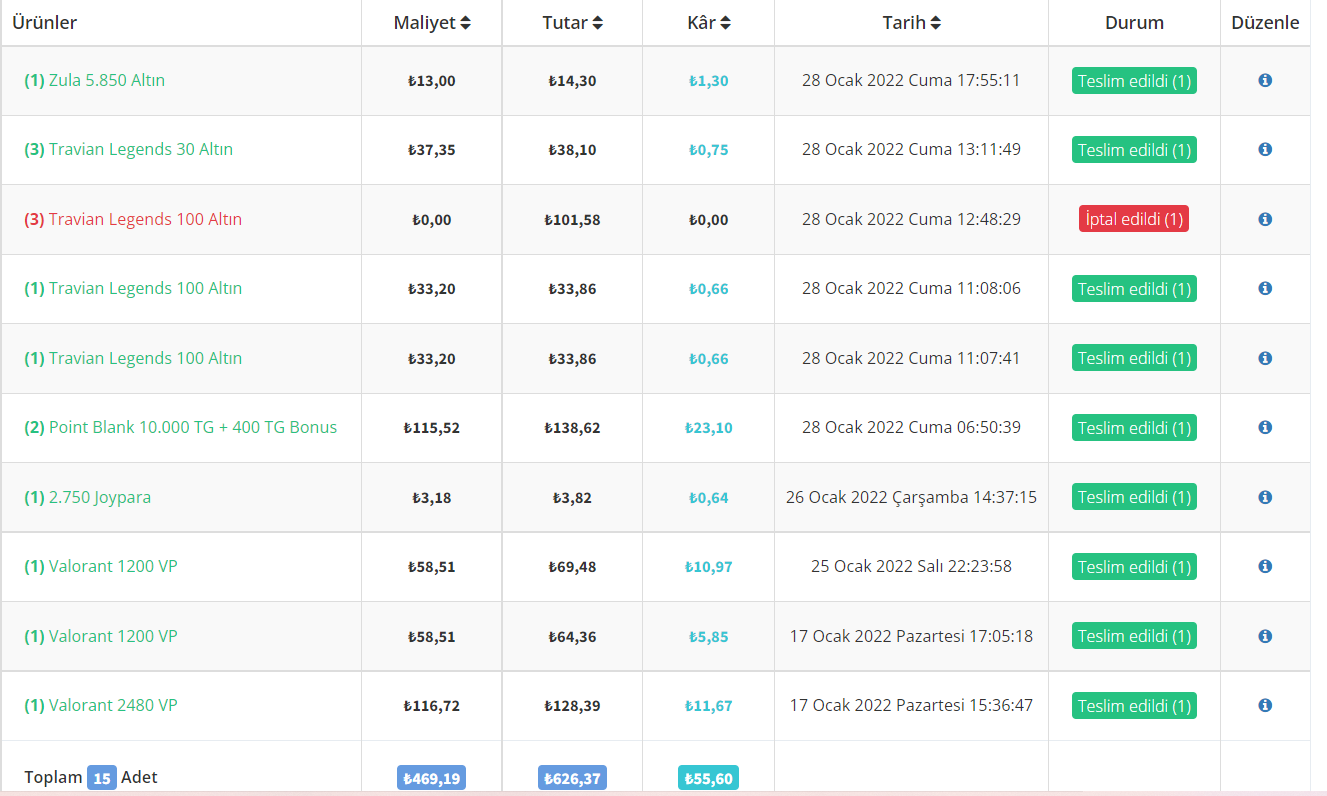Click profit value ₺5,85

pyautogui.click(x=709, y=637)
